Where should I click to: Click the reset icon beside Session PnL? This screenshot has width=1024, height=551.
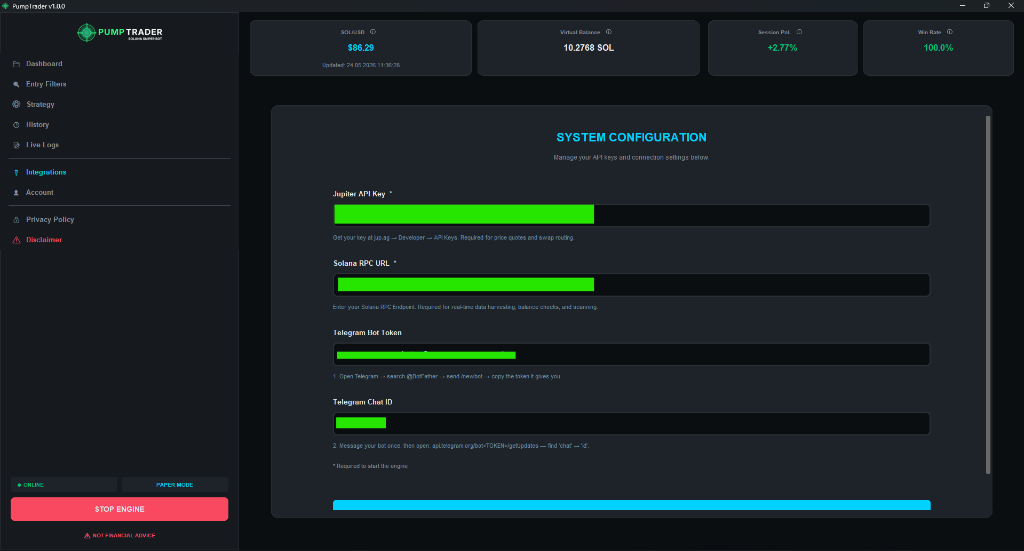(x=799, y=31)
